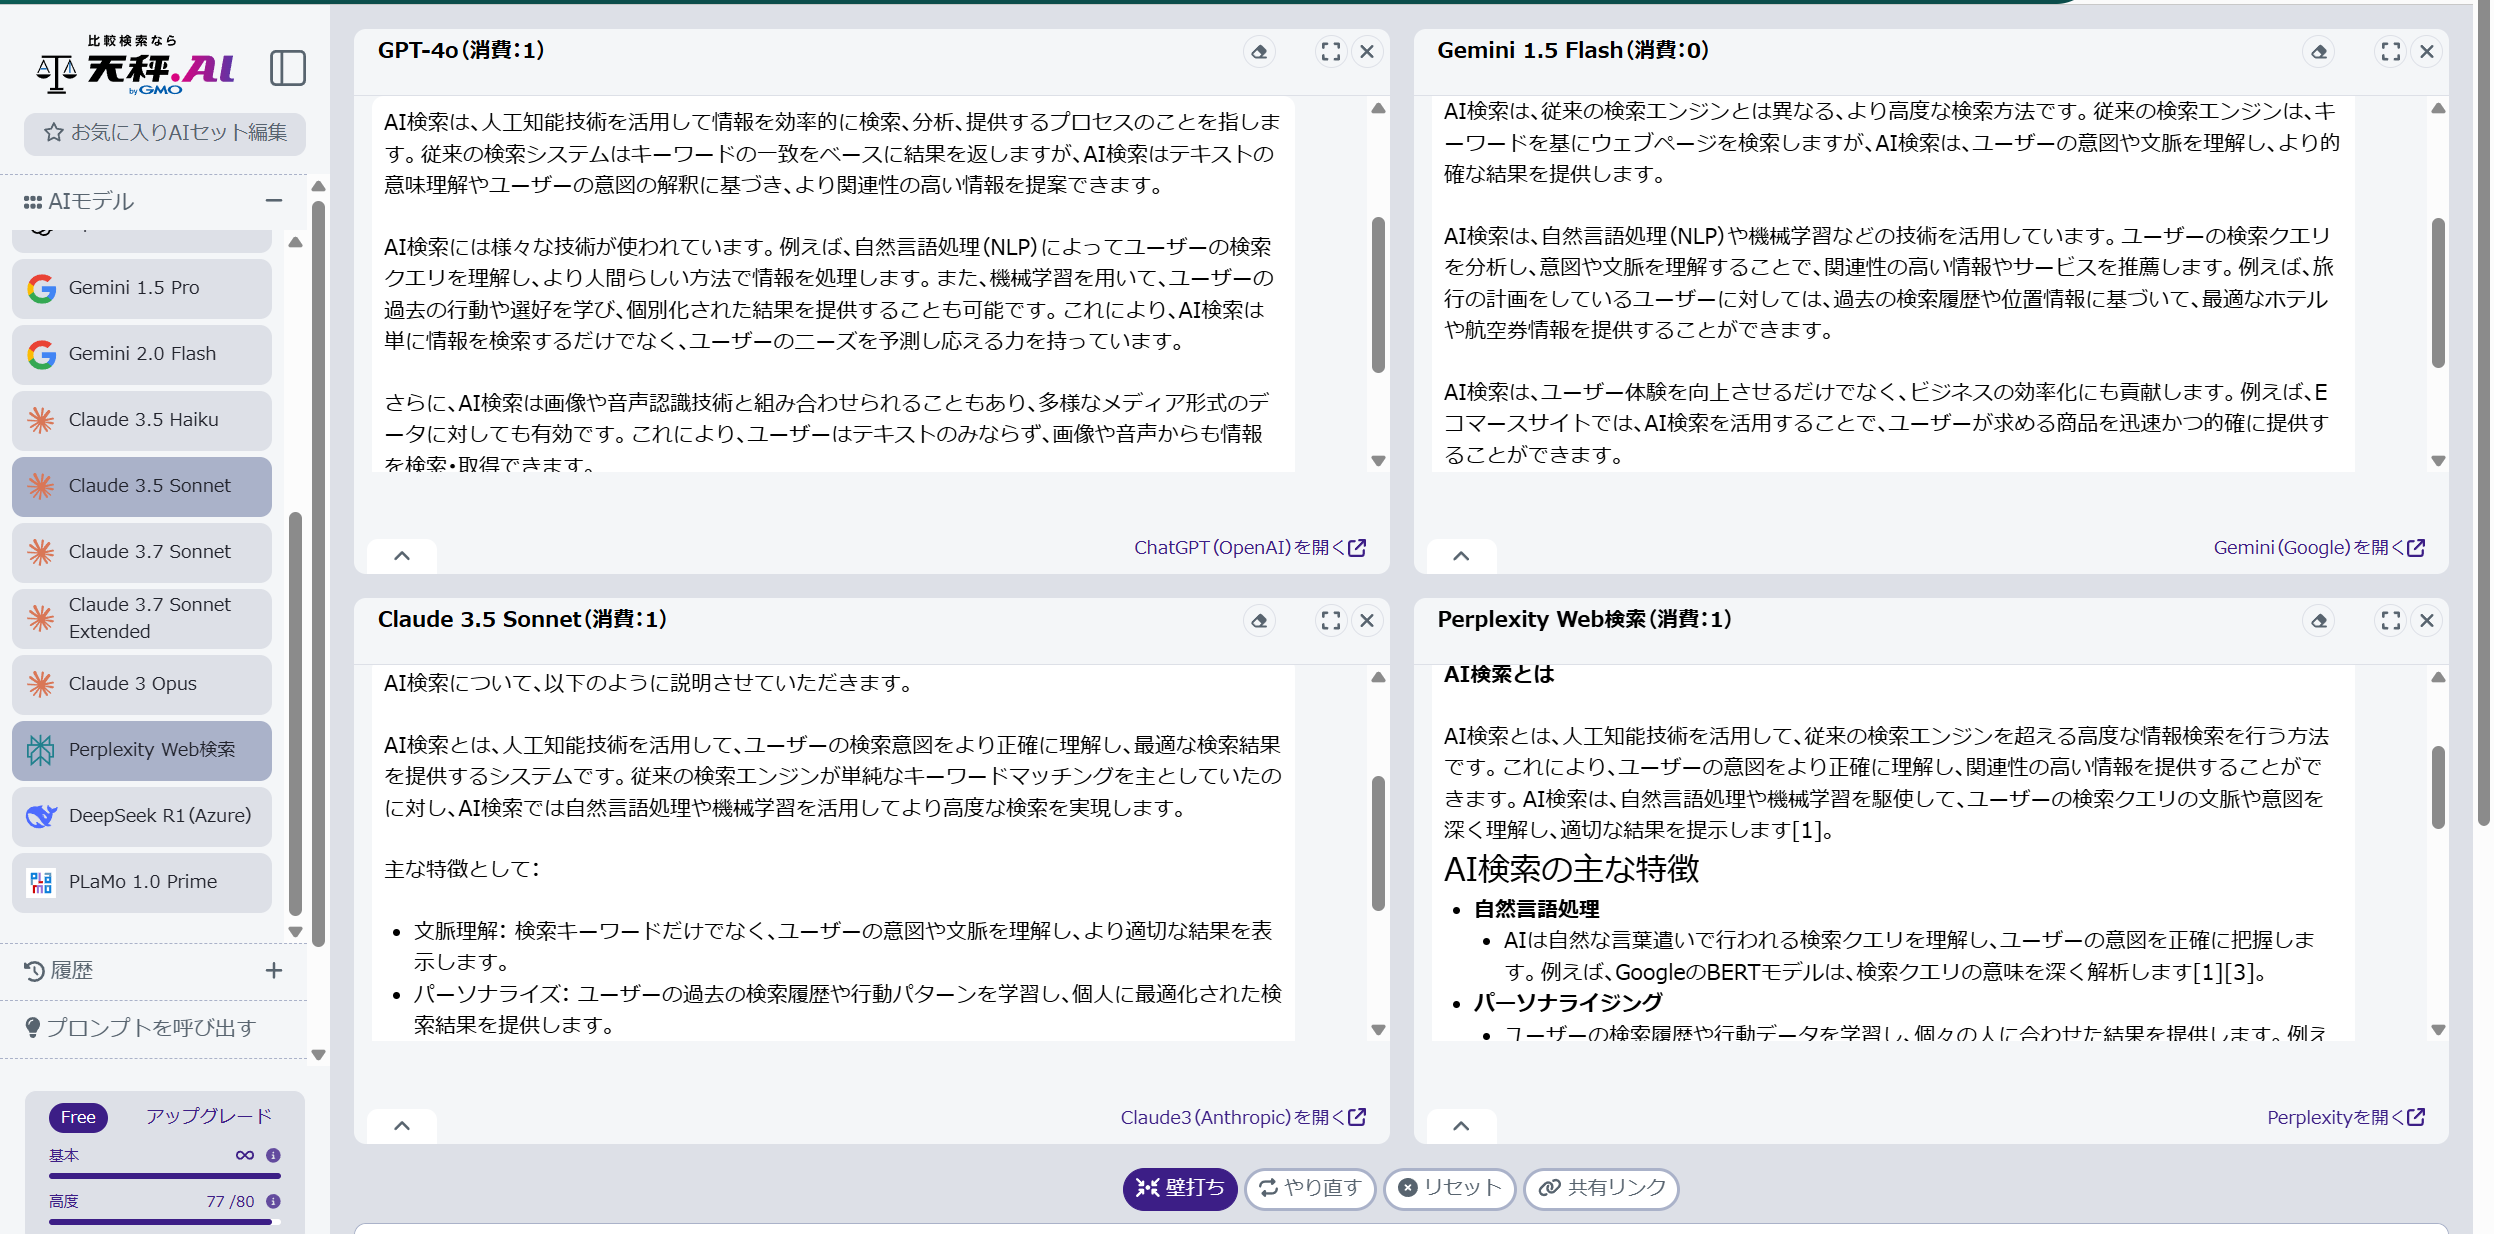The width and height of the screenshot is (2494, 1234).
Task: Collapse the GPT-4o panel with chevron
Action: 402,556
